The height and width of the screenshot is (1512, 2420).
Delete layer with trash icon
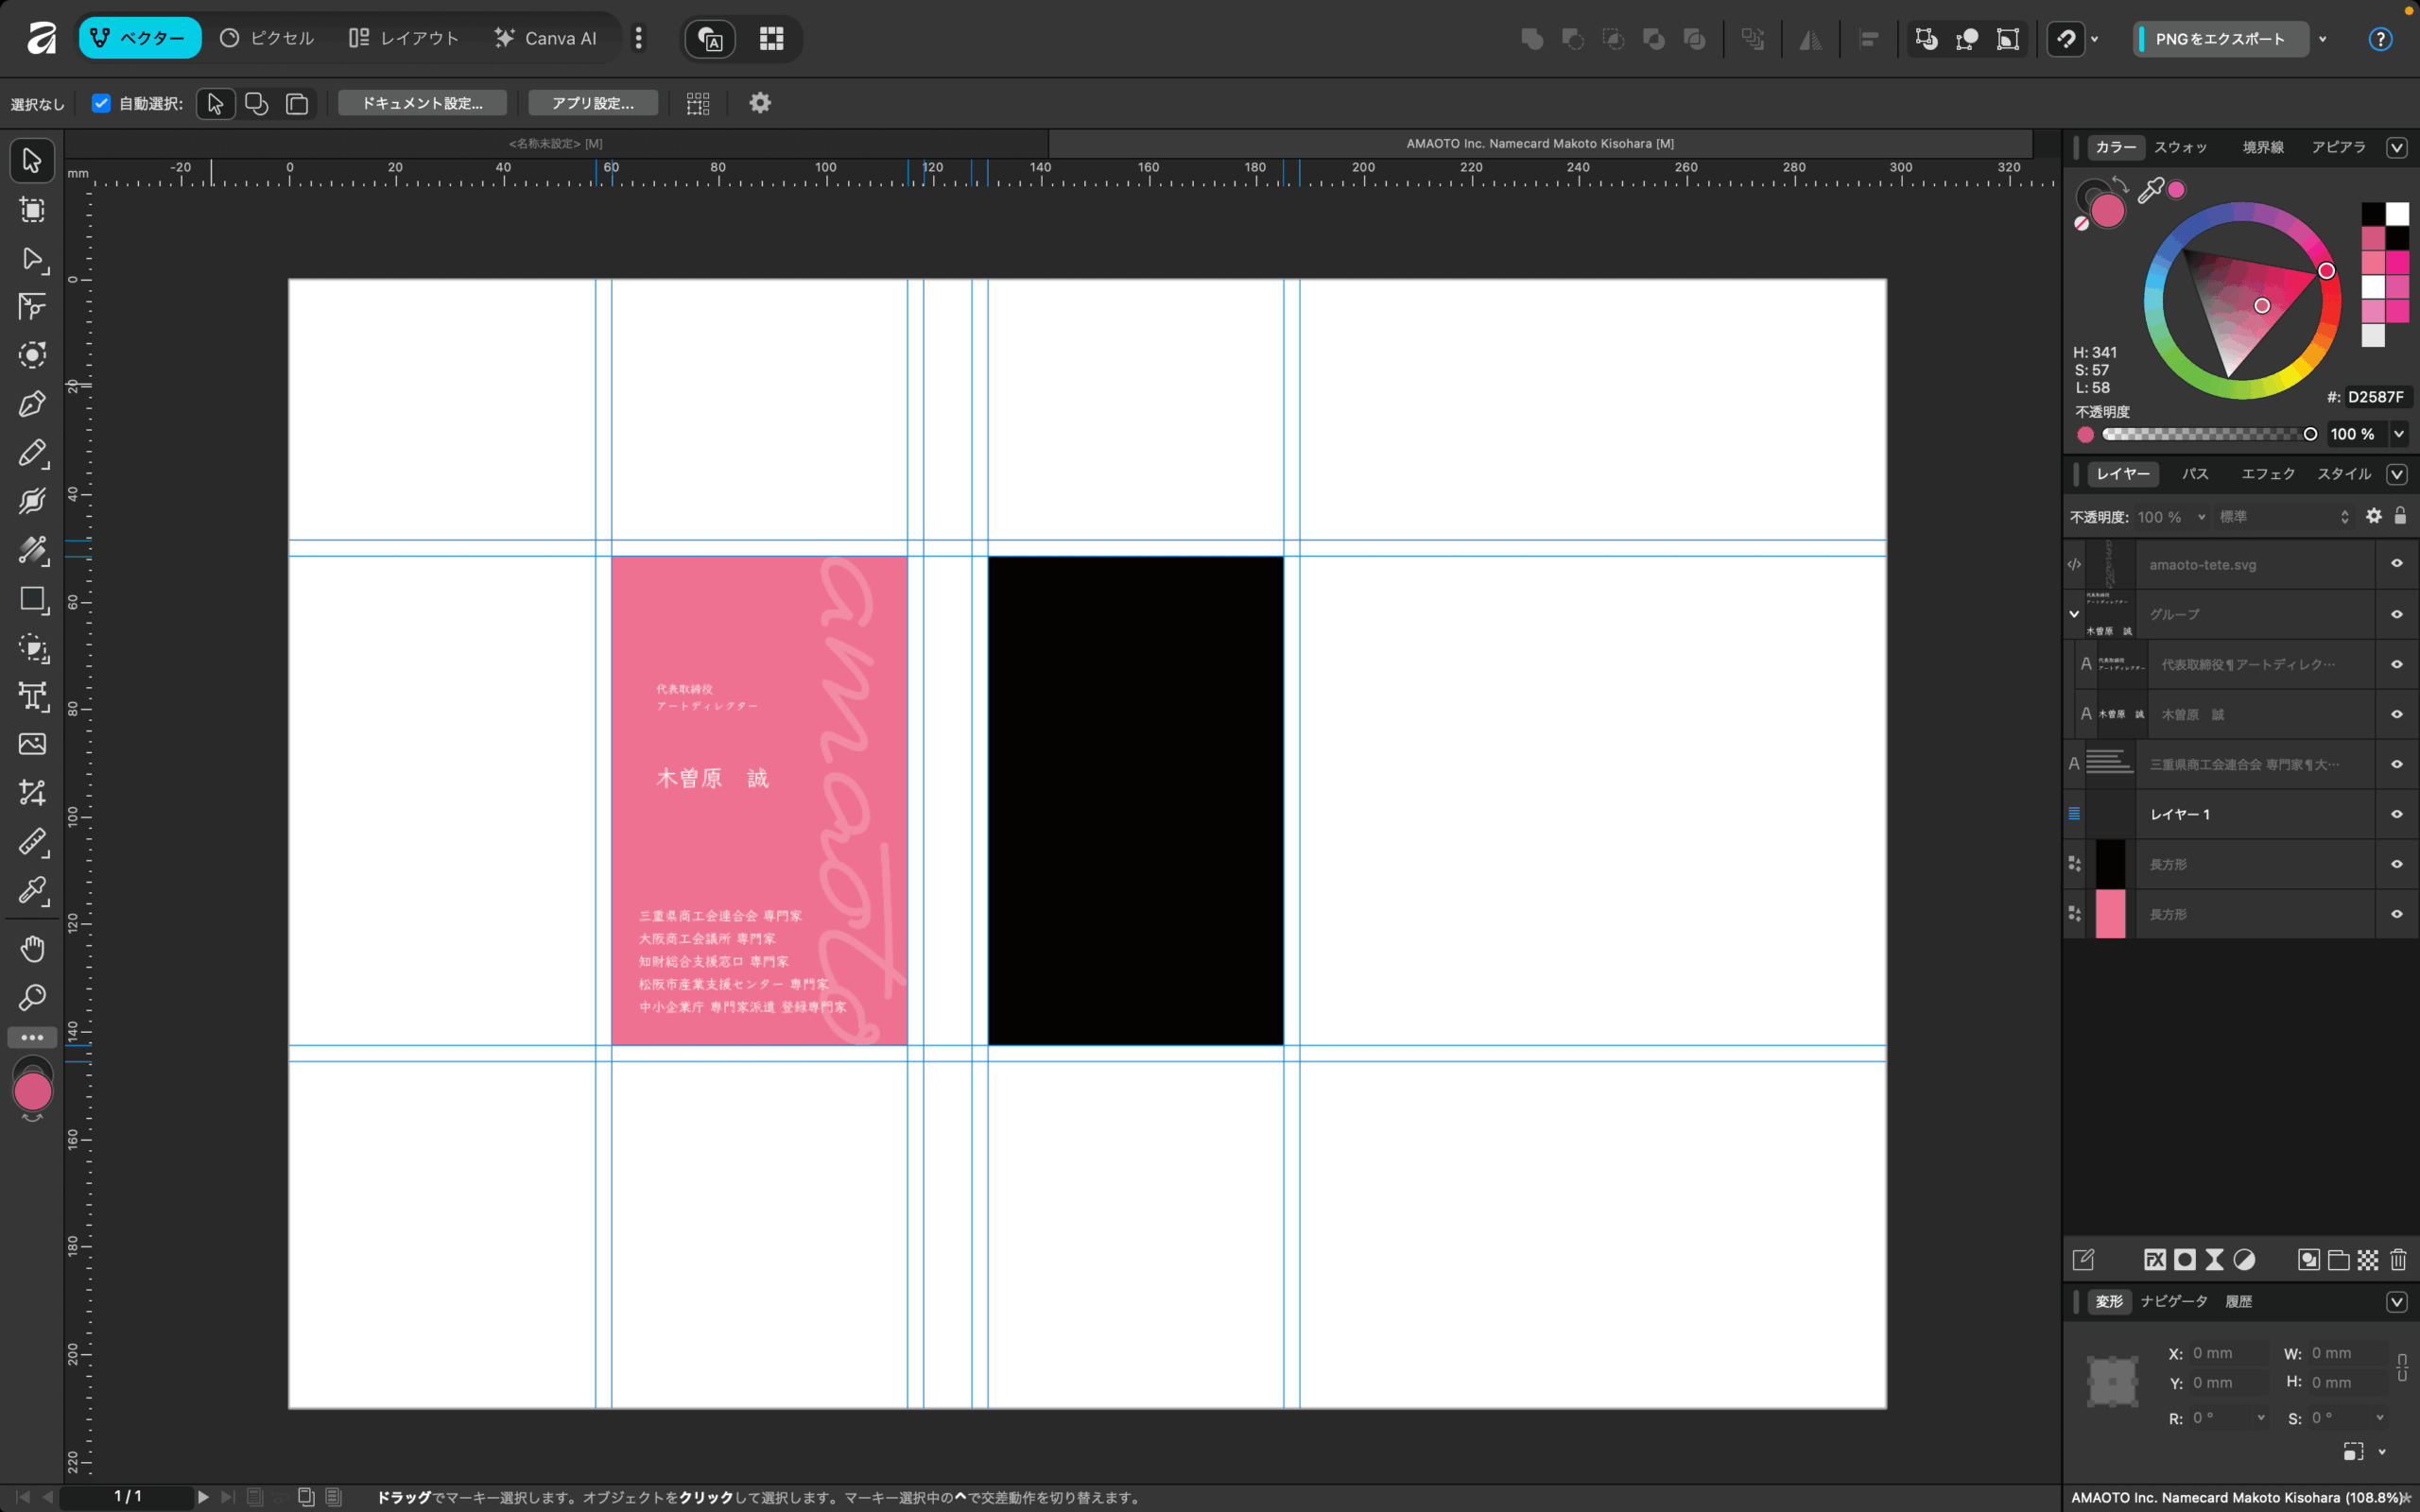pos(2398,1260)
